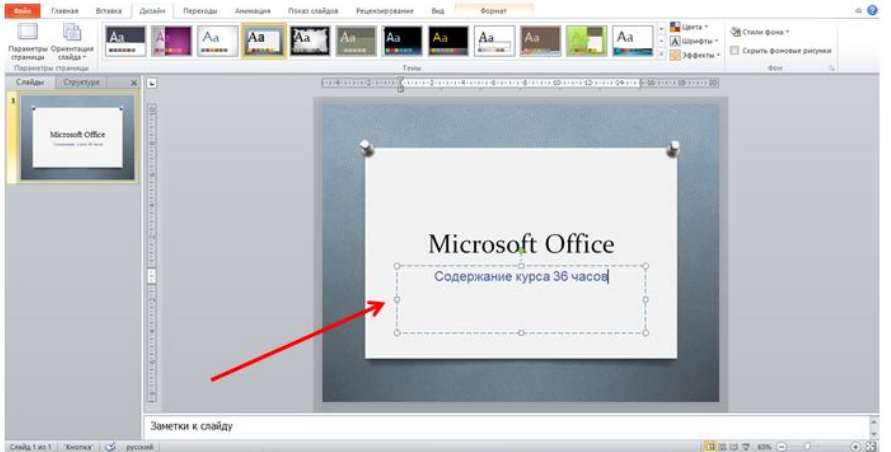Image resolution: width=891 pixels, height=452 pixels.
Task: Open the Анимация ribbon tab
Action: coord(253,10)
